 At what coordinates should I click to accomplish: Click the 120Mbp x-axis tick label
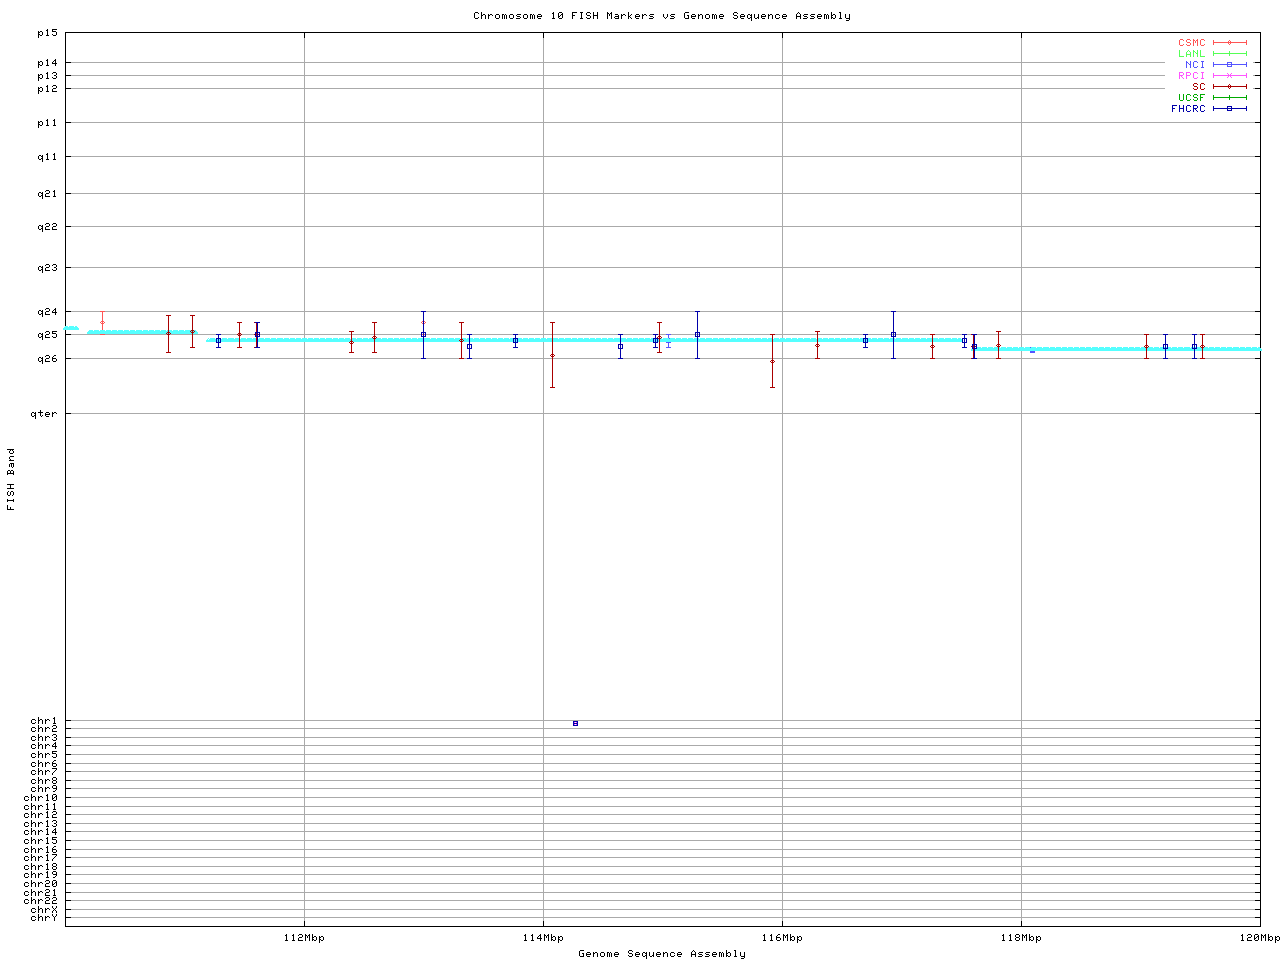tap(1259, 938)
